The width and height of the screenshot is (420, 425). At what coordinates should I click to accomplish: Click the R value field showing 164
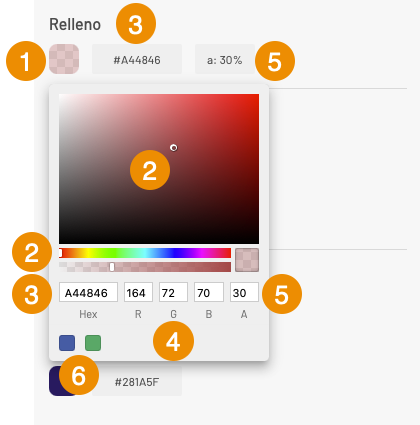(x=138, y=292)
